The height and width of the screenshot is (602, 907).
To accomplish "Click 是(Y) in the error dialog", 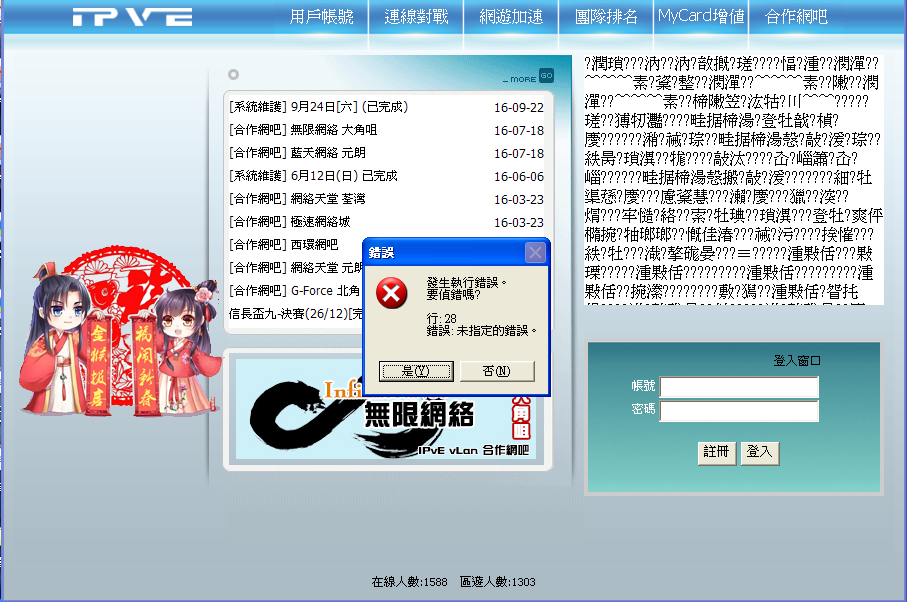I will pos(414,371).
